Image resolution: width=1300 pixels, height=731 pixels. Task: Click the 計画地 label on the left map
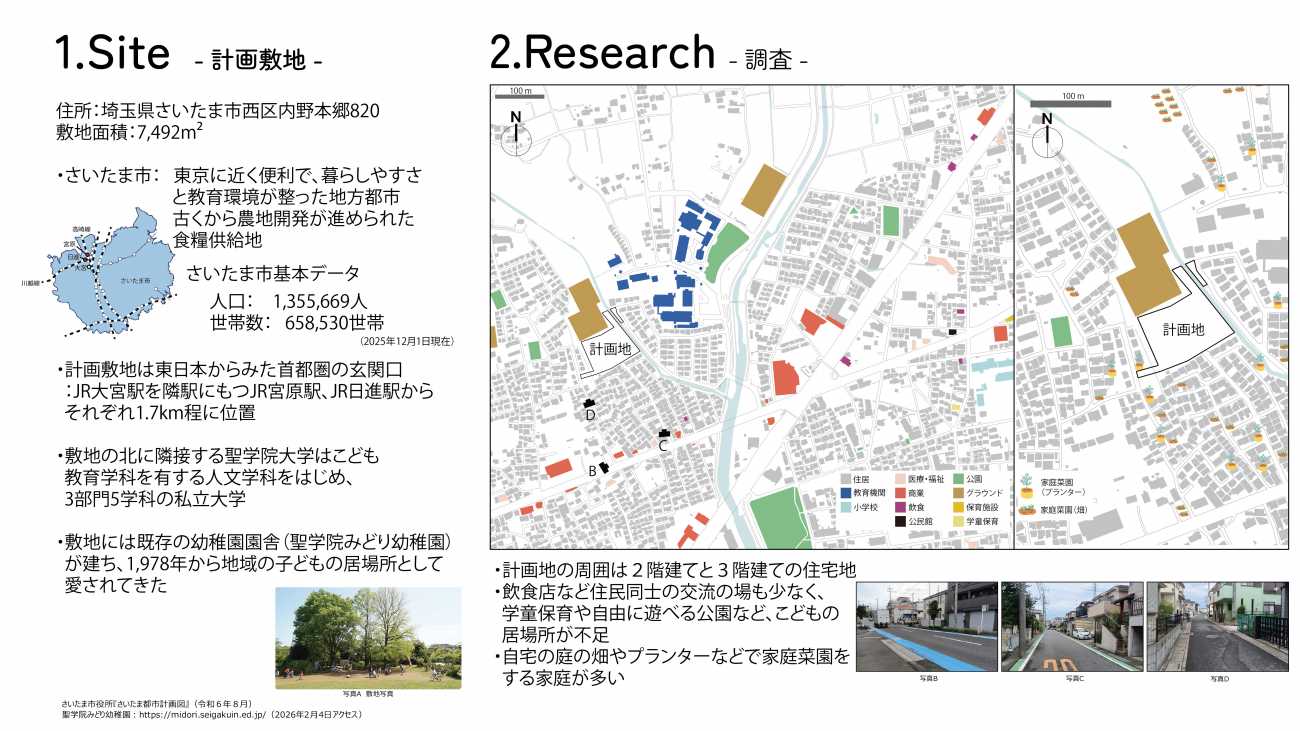pos(610,350)
